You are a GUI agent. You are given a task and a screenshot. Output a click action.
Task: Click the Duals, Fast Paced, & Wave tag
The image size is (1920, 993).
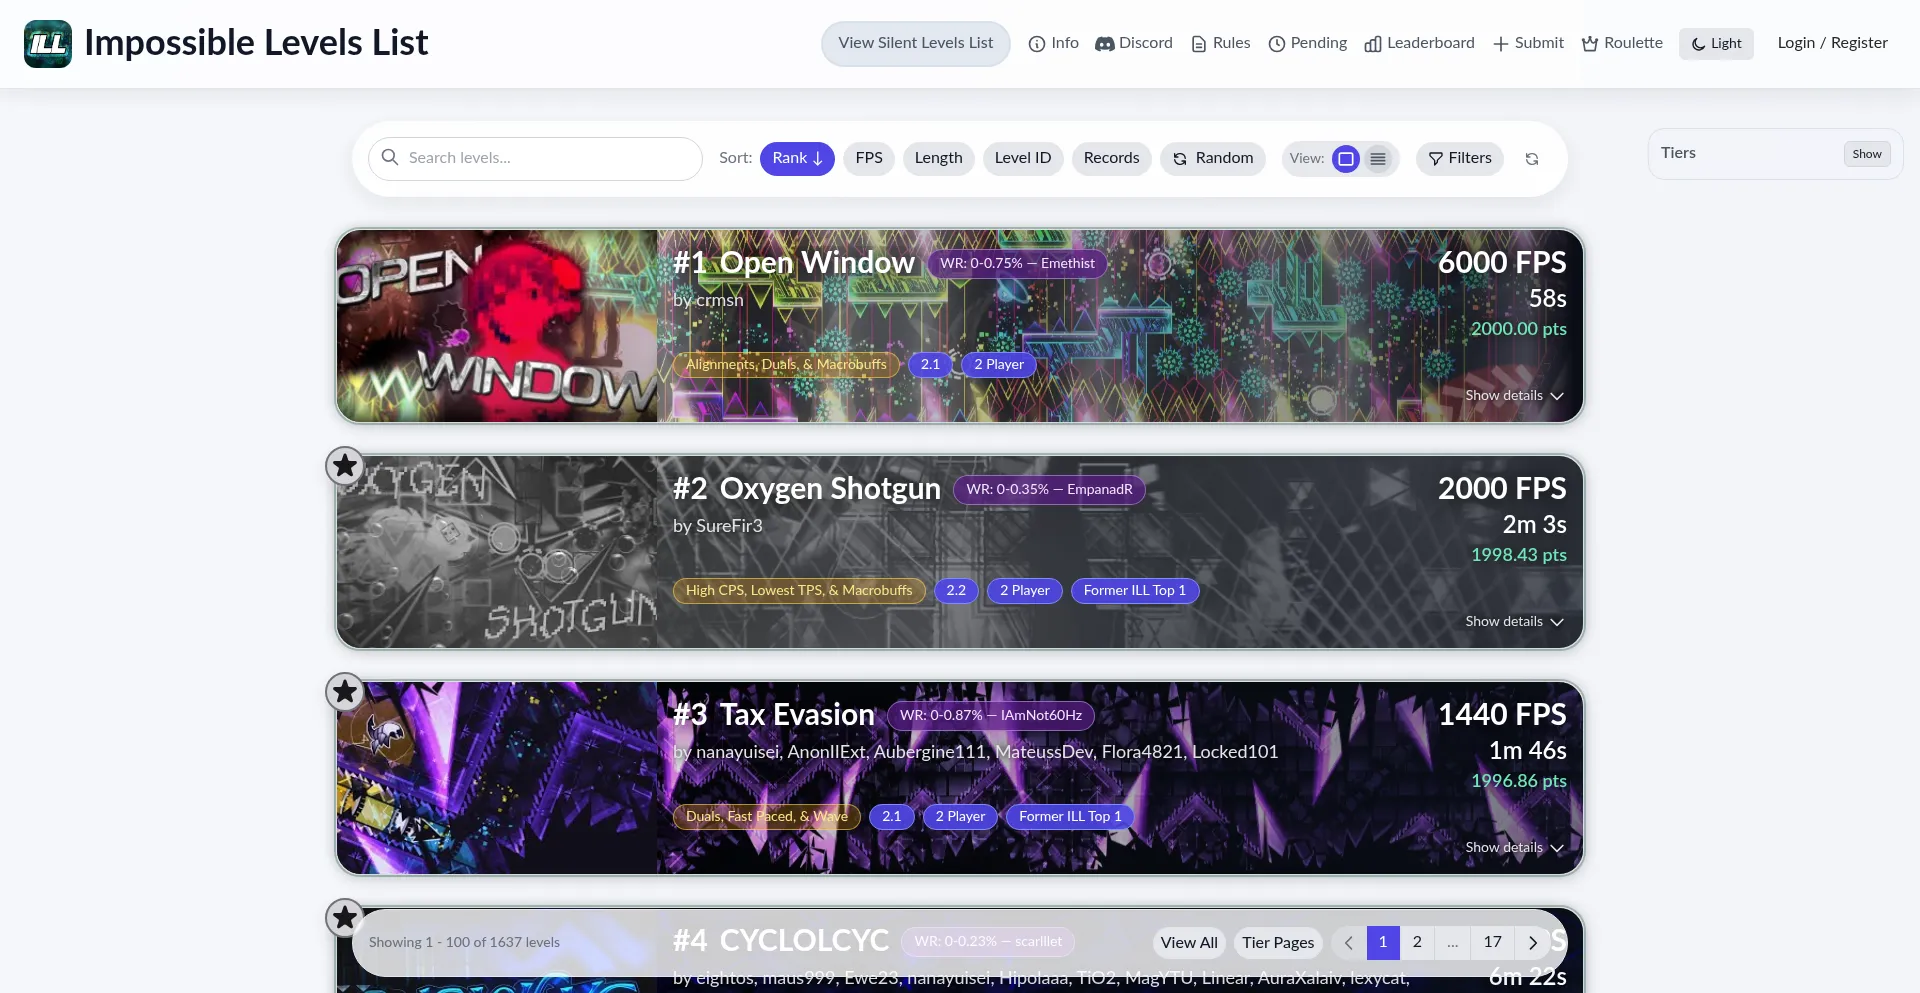click(x=766, y=817)
